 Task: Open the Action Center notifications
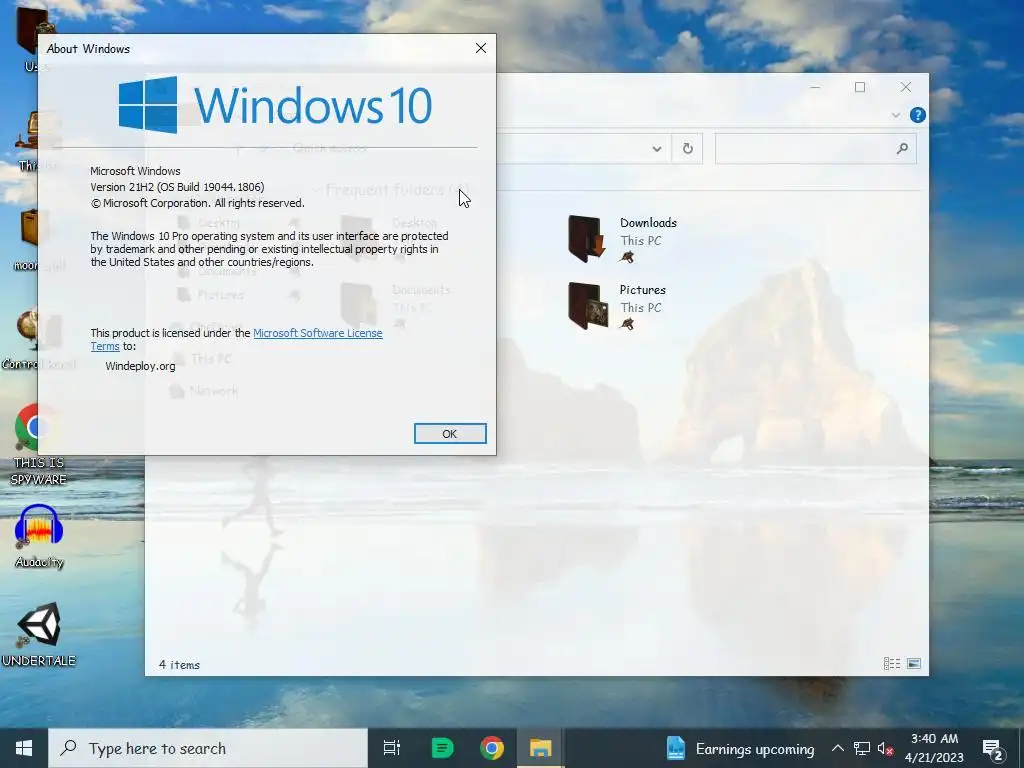pyautogui.click(x=993, y=748)
